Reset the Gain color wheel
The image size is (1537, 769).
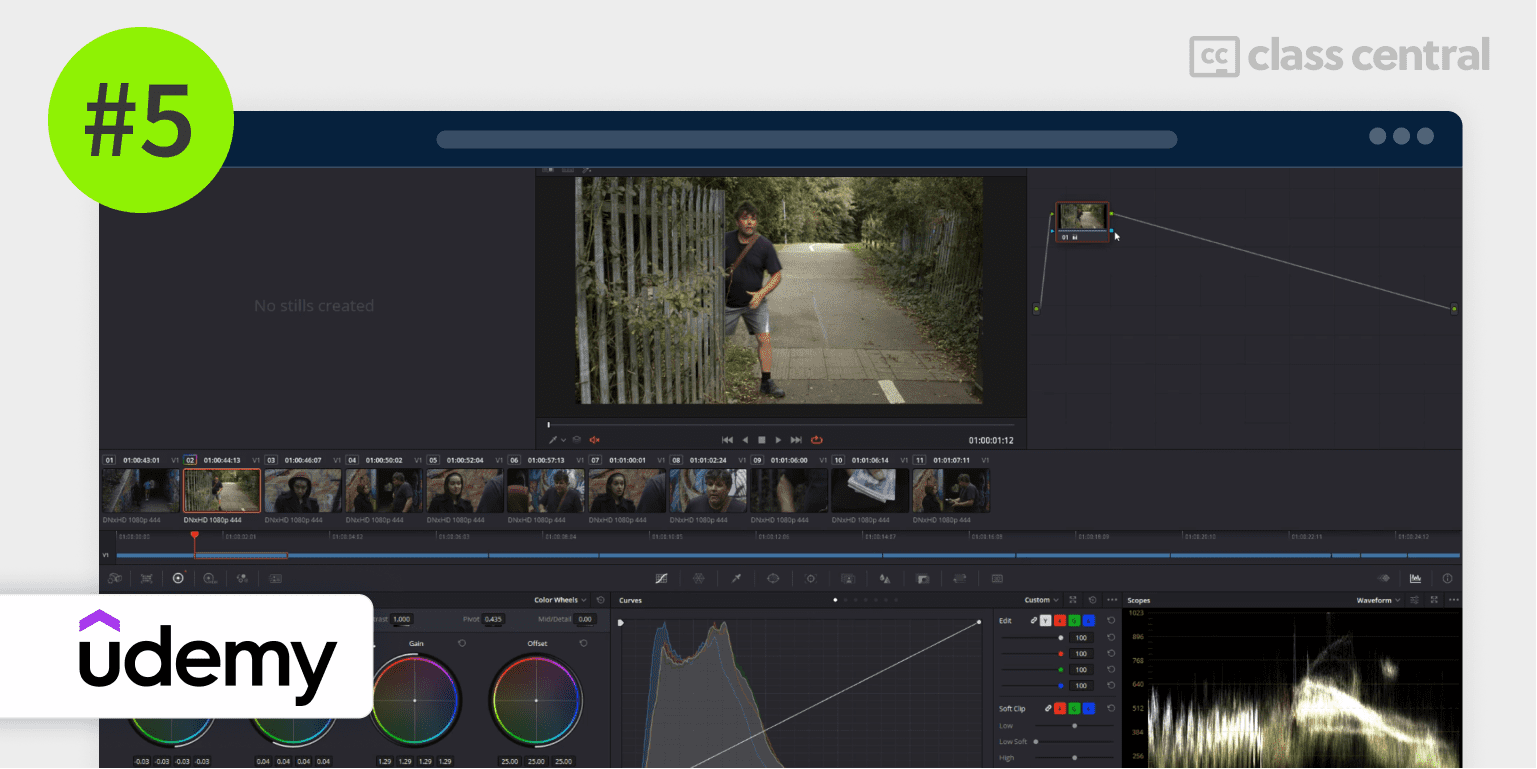(462, 643)
